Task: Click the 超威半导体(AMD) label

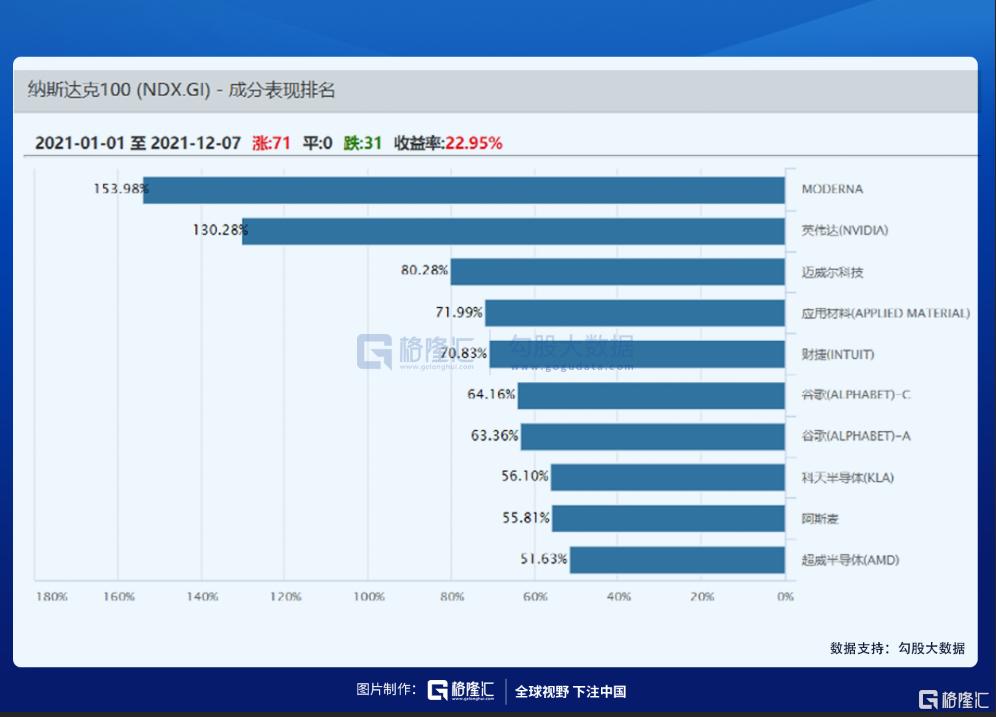Action: [850, 560]
